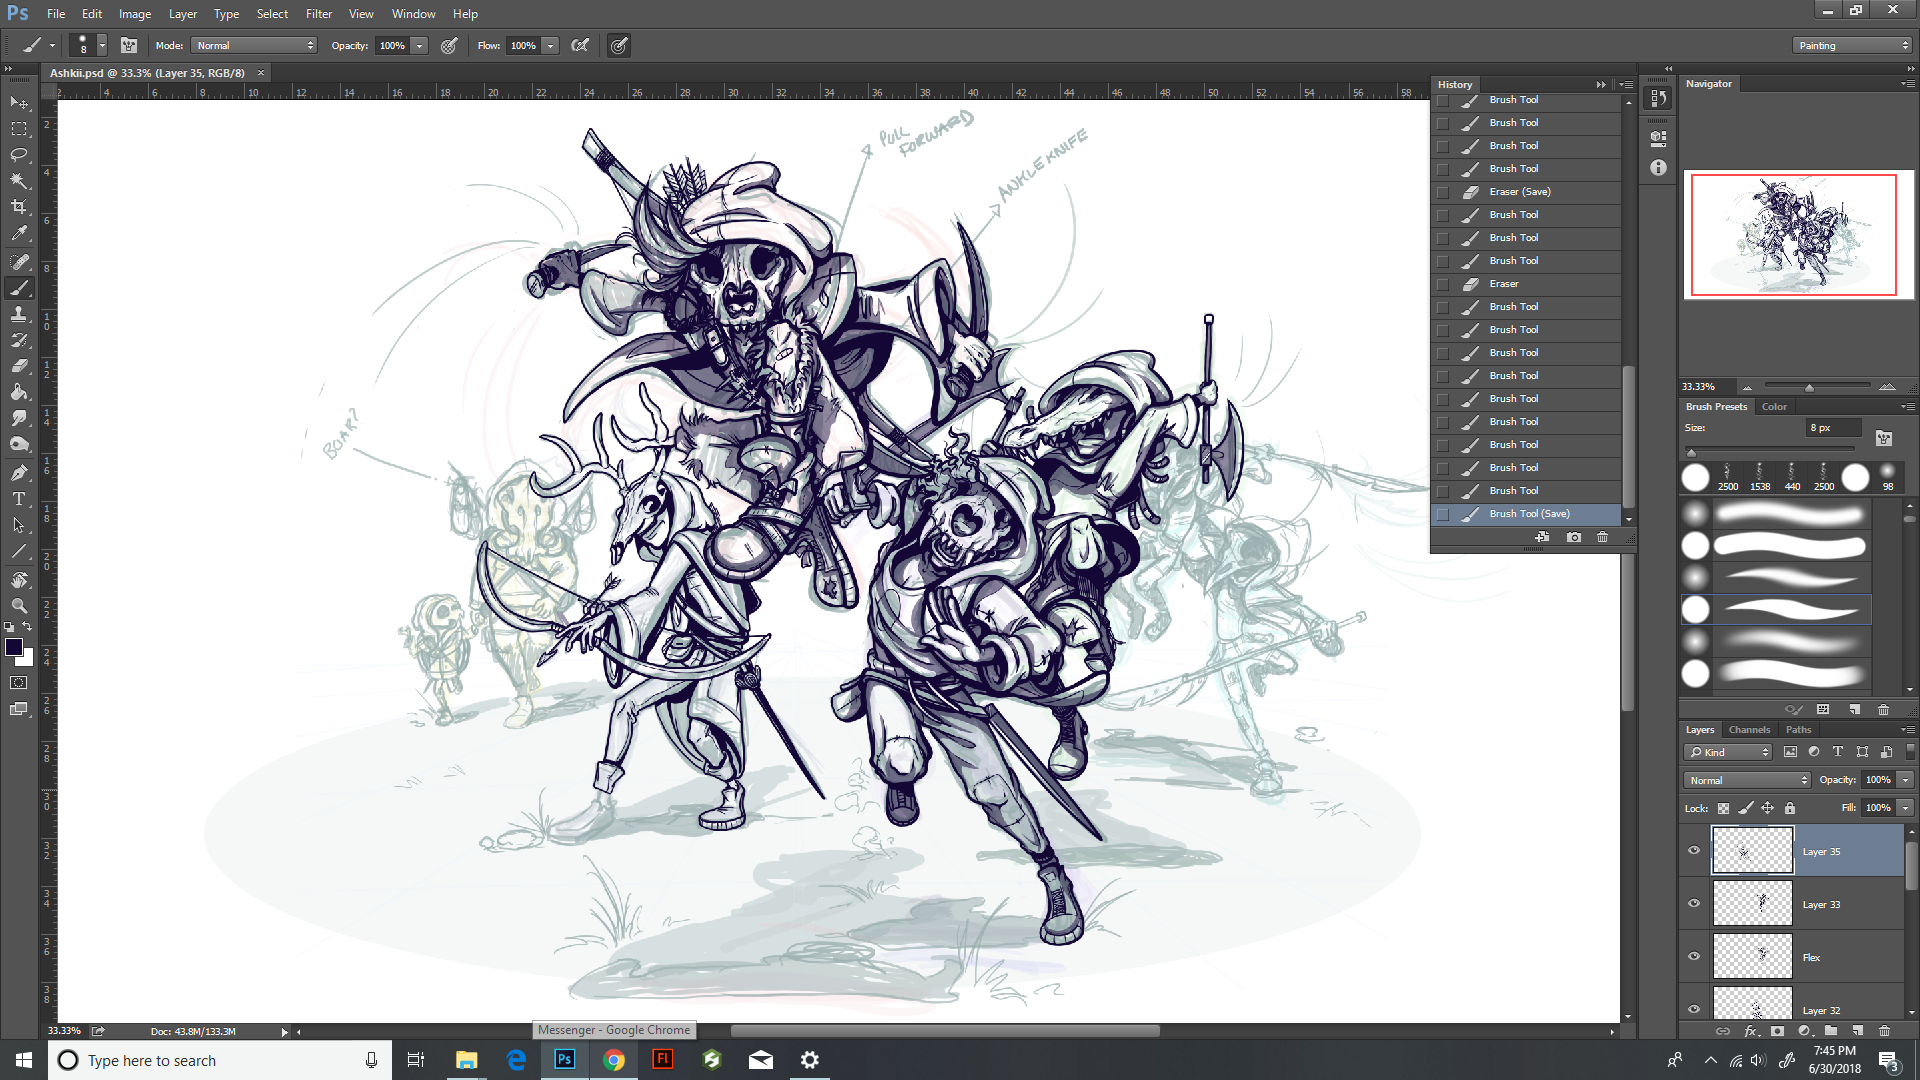Enable airbrush mode in options bar

580,45
